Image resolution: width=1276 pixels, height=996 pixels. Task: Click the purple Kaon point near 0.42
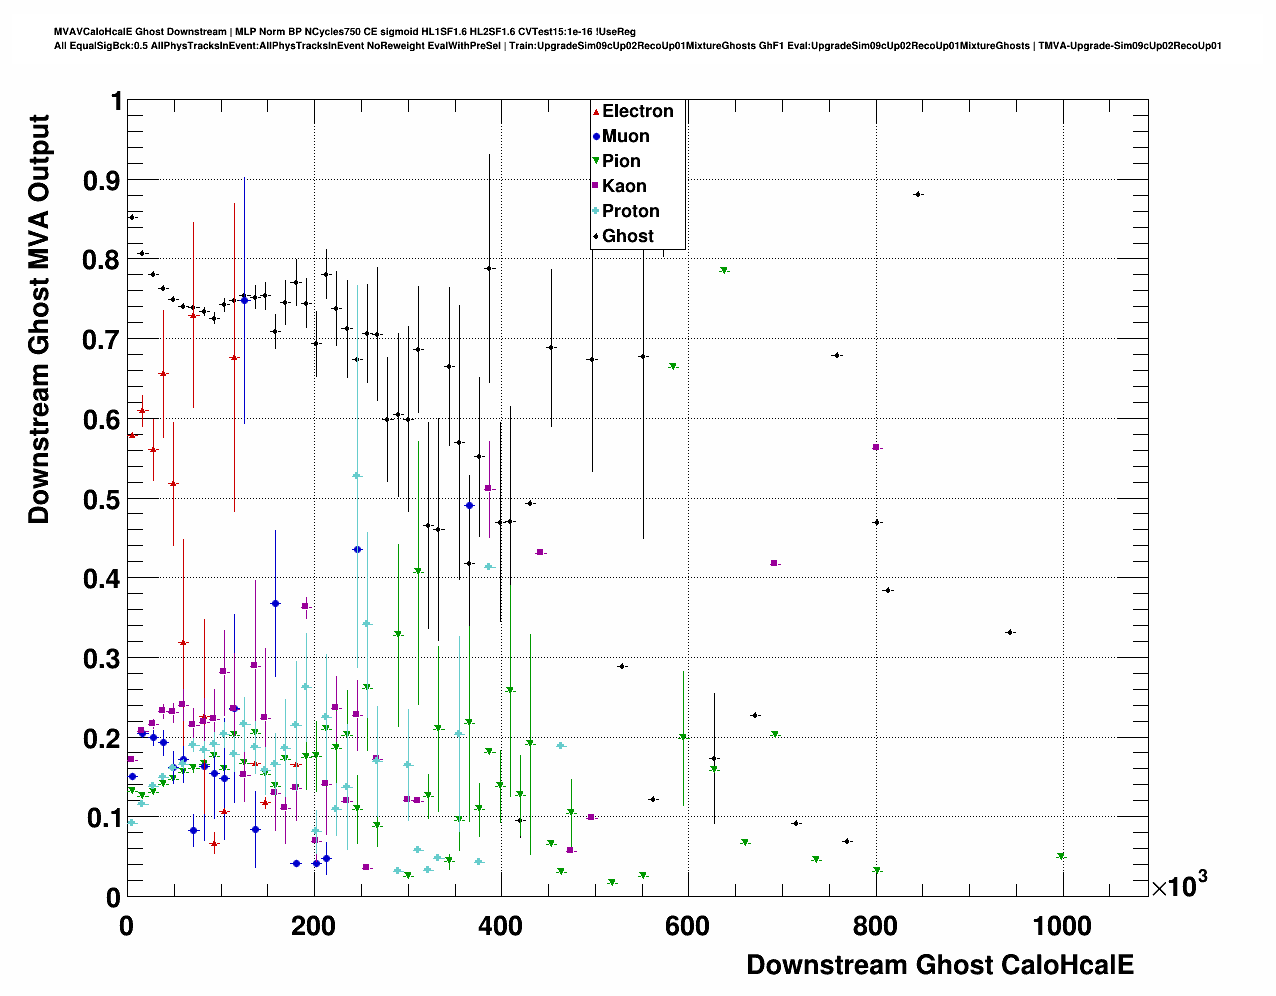pyautogui.click(x=774, y=563)
